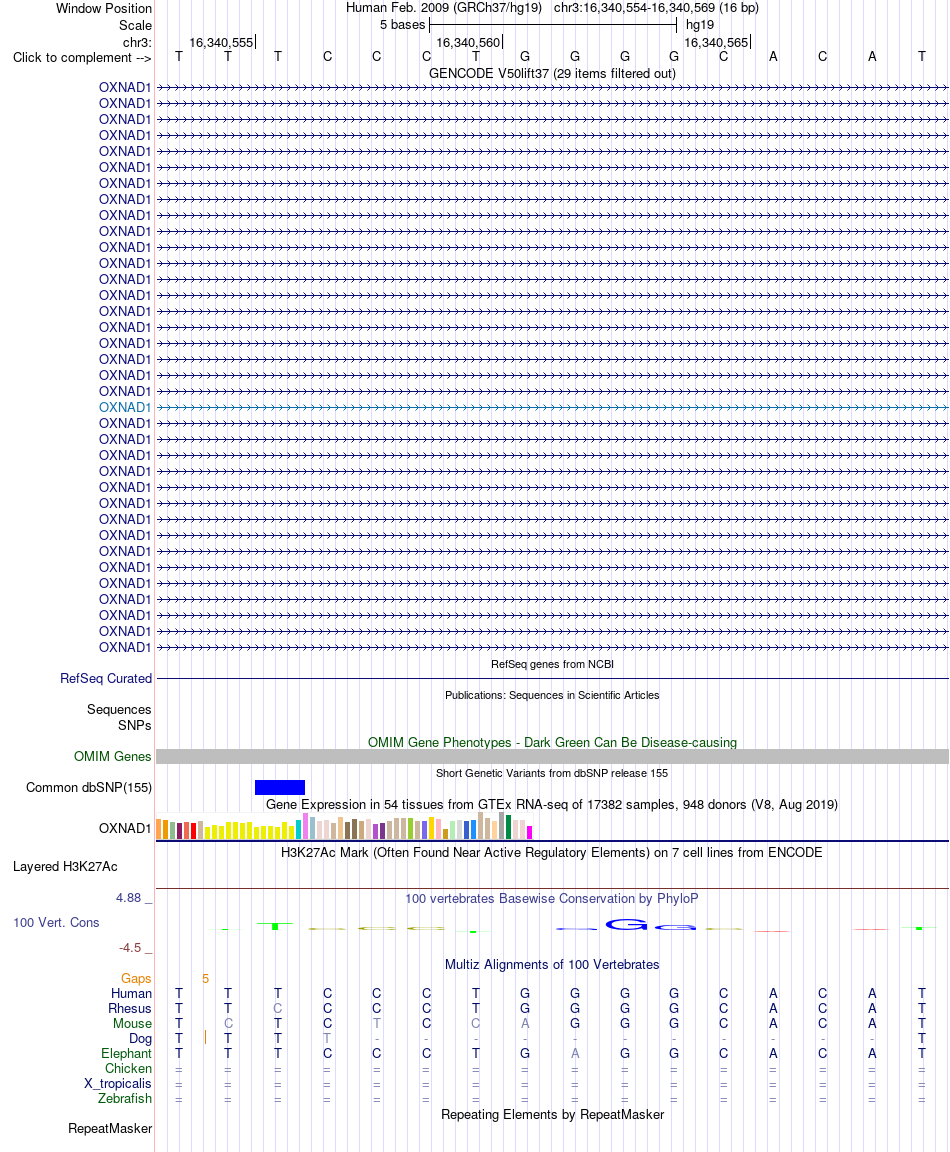The width and height of the screenshot is (950, 1152).
Task: Click the Dog alignment row label
Action: [x=140, y=1038]
